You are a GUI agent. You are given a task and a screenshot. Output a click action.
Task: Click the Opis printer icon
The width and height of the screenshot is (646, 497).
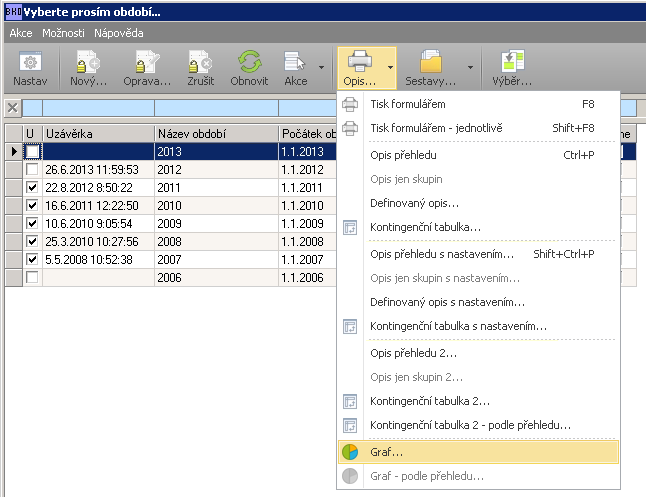[360, 61]
